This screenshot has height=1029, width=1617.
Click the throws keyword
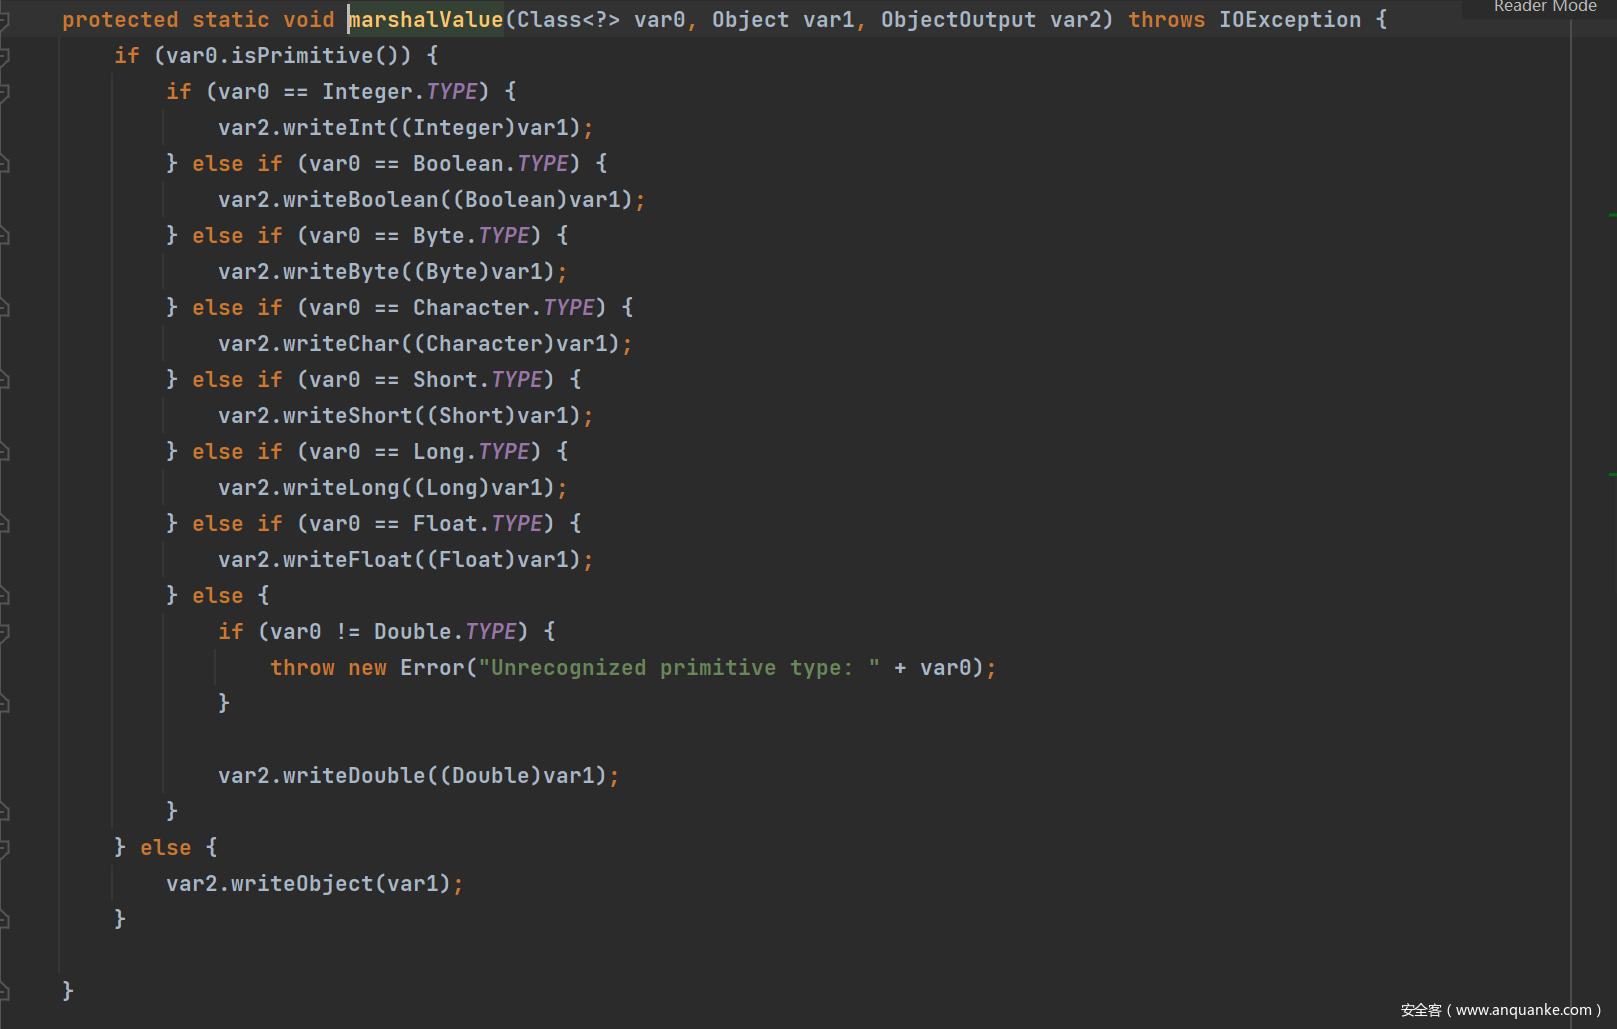pyautogui.click(x=1167, y=20)
